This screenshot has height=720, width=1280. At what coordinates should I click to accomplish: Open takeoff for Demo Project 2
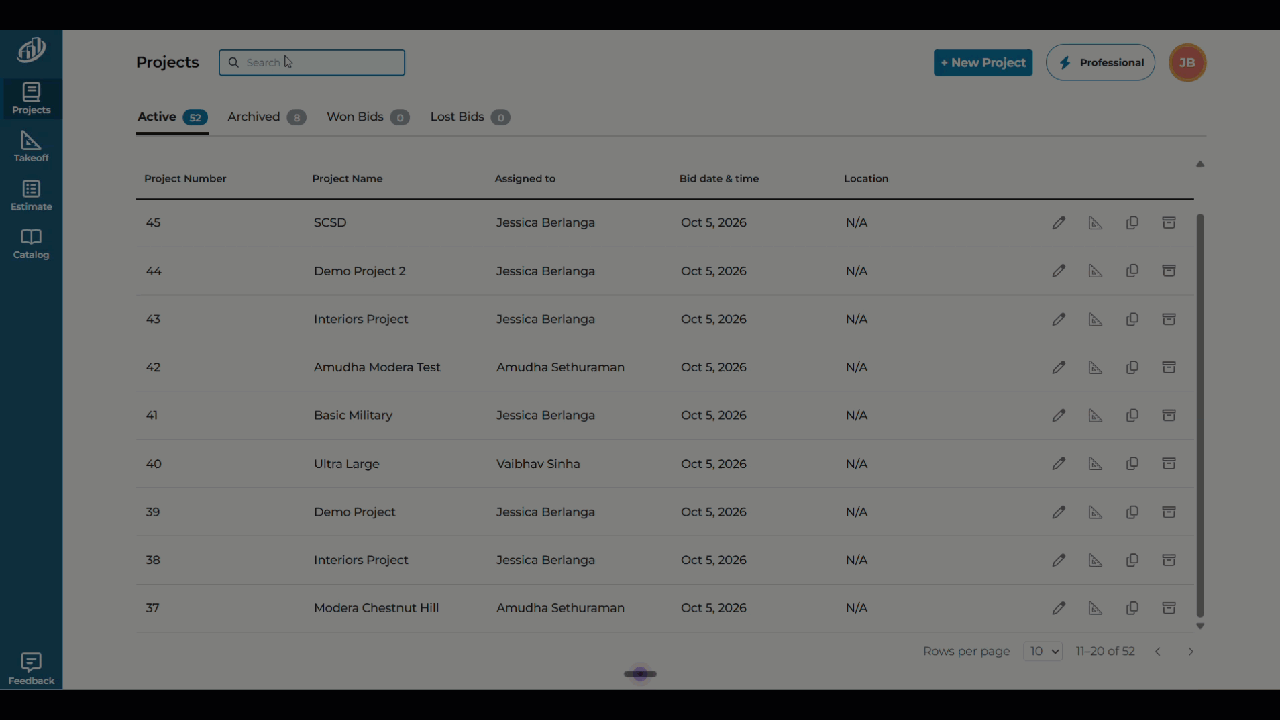click(x=1095, y=271)
